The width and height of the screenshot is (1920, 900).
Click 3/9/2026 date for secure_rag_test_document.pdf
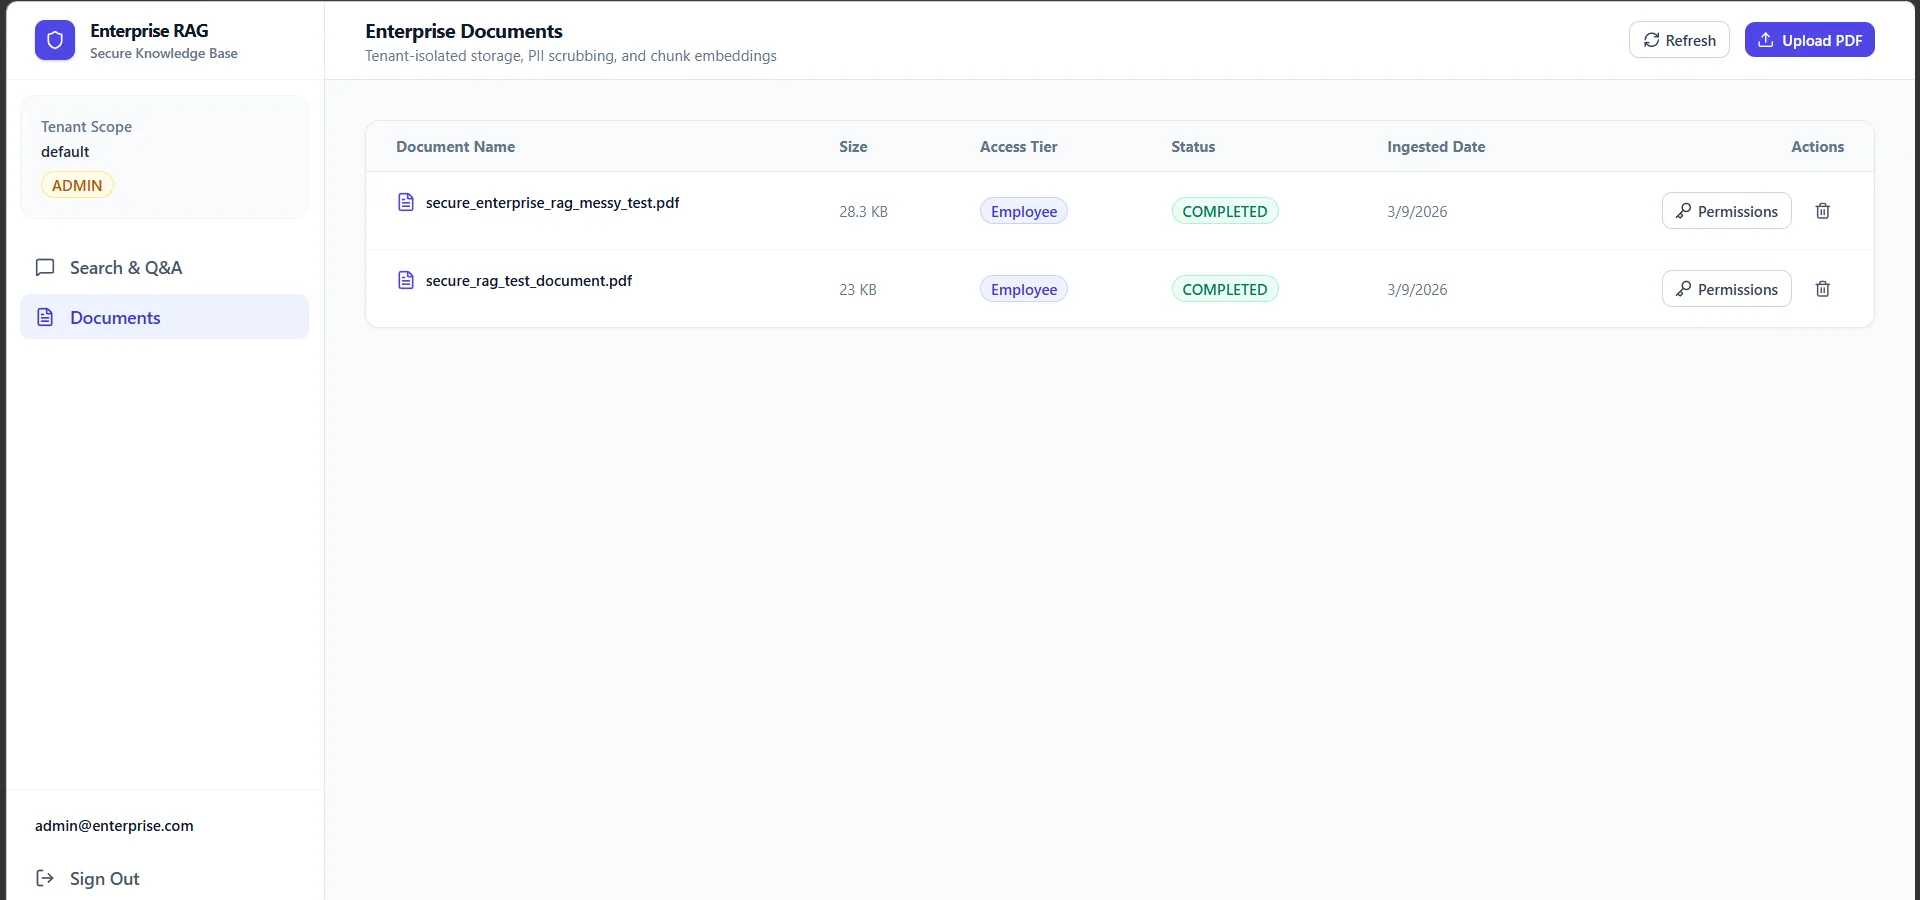click(x=1417, y=289)
